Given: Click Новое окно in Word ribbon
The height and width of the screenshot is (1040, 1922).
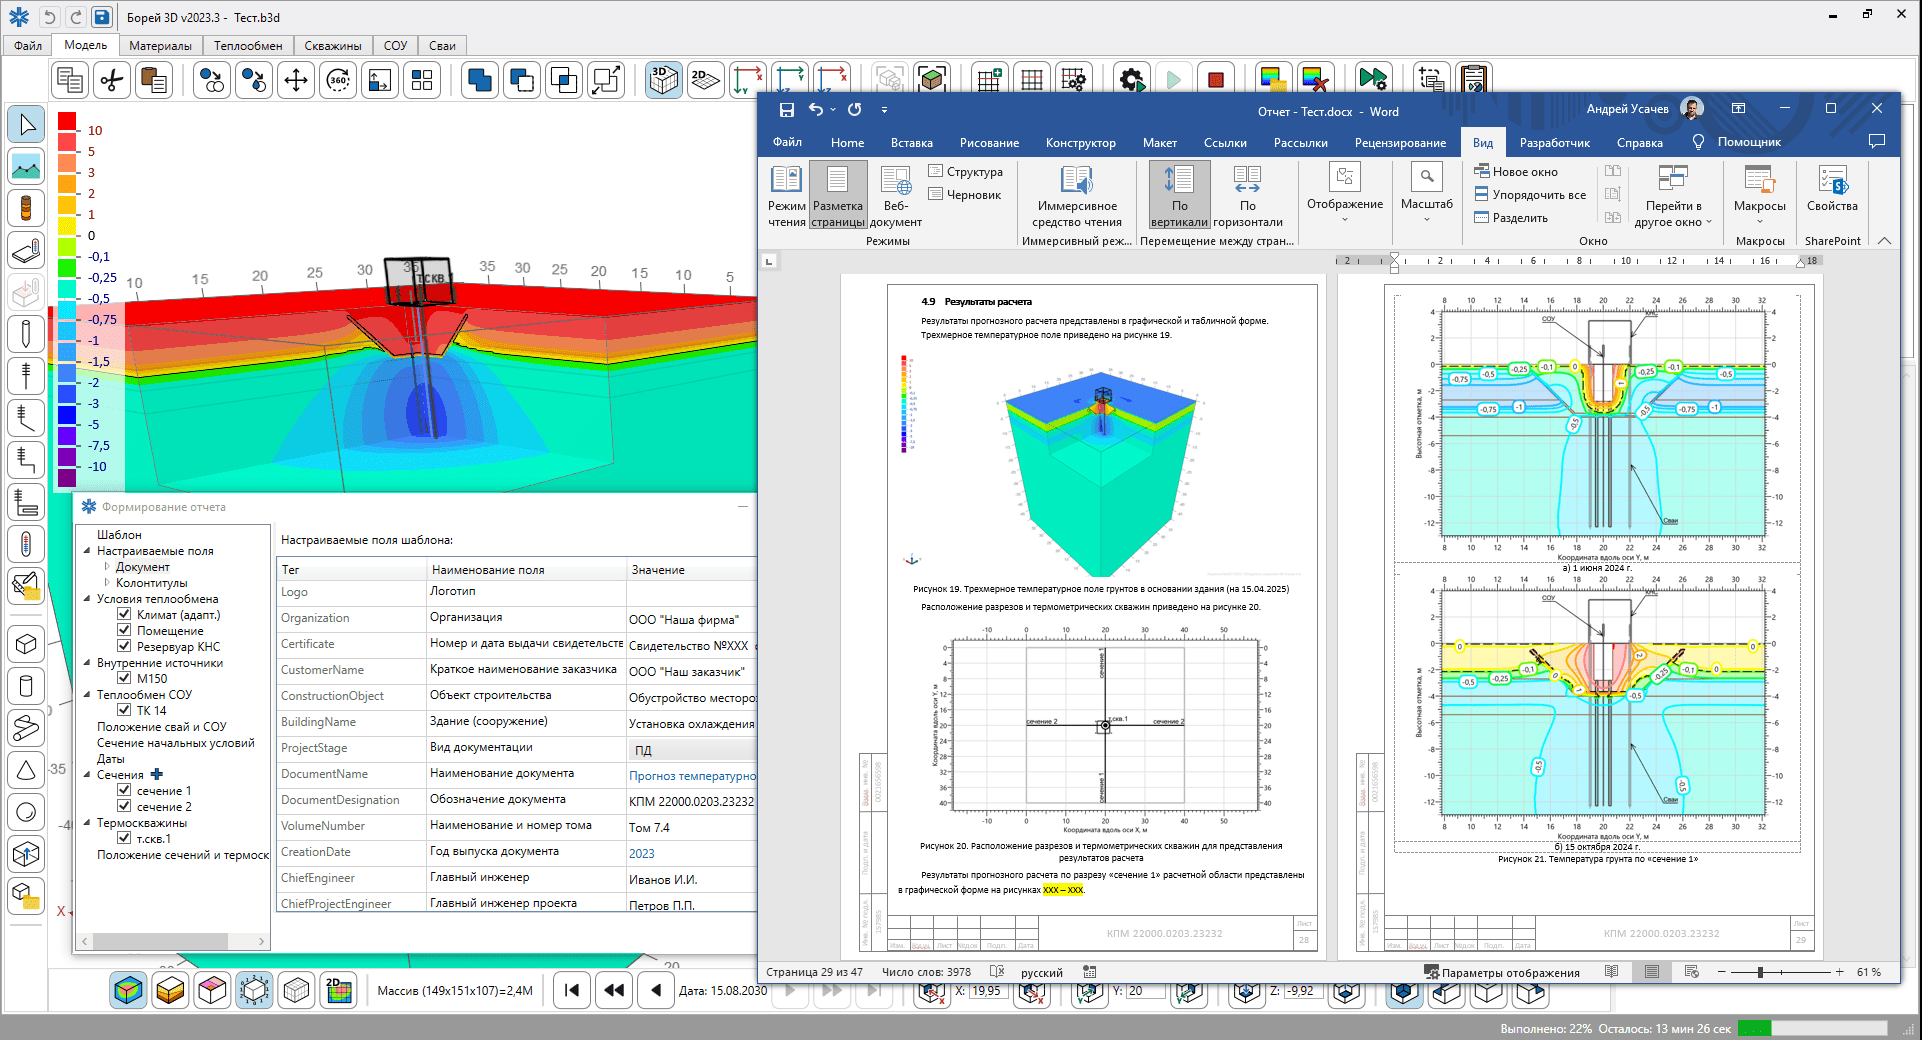Looking at the screenshot, I should 1516,171.
